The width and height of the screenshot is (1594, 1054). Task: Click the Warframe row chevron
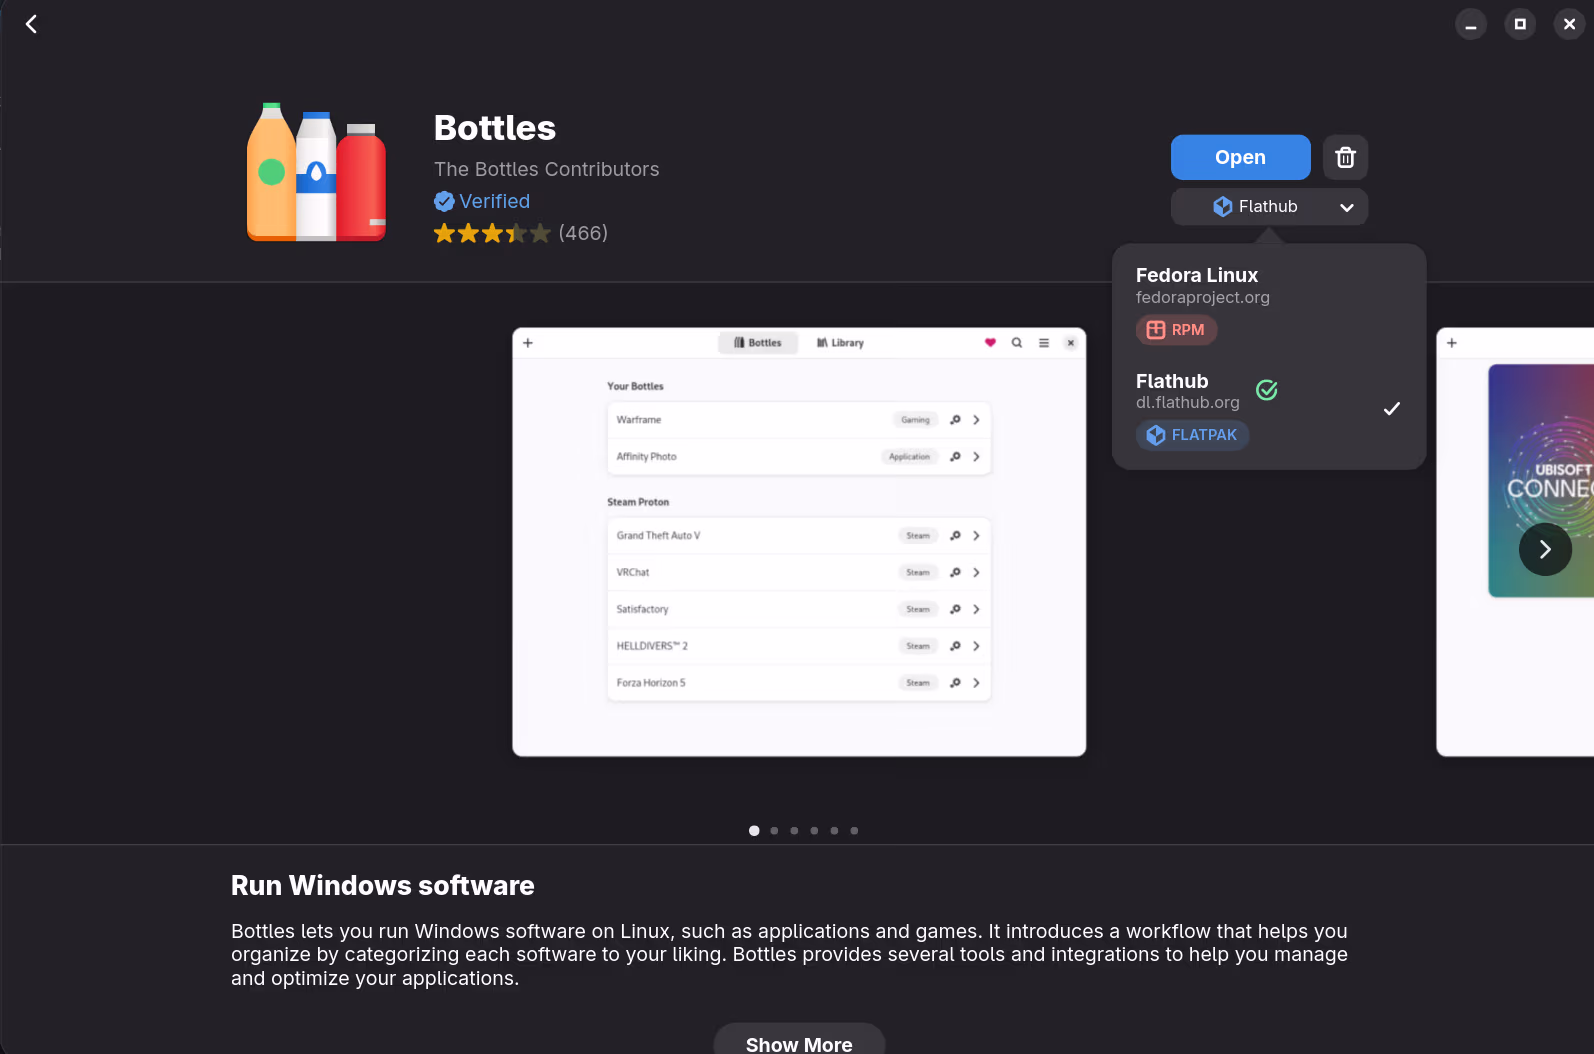(976, 420)
